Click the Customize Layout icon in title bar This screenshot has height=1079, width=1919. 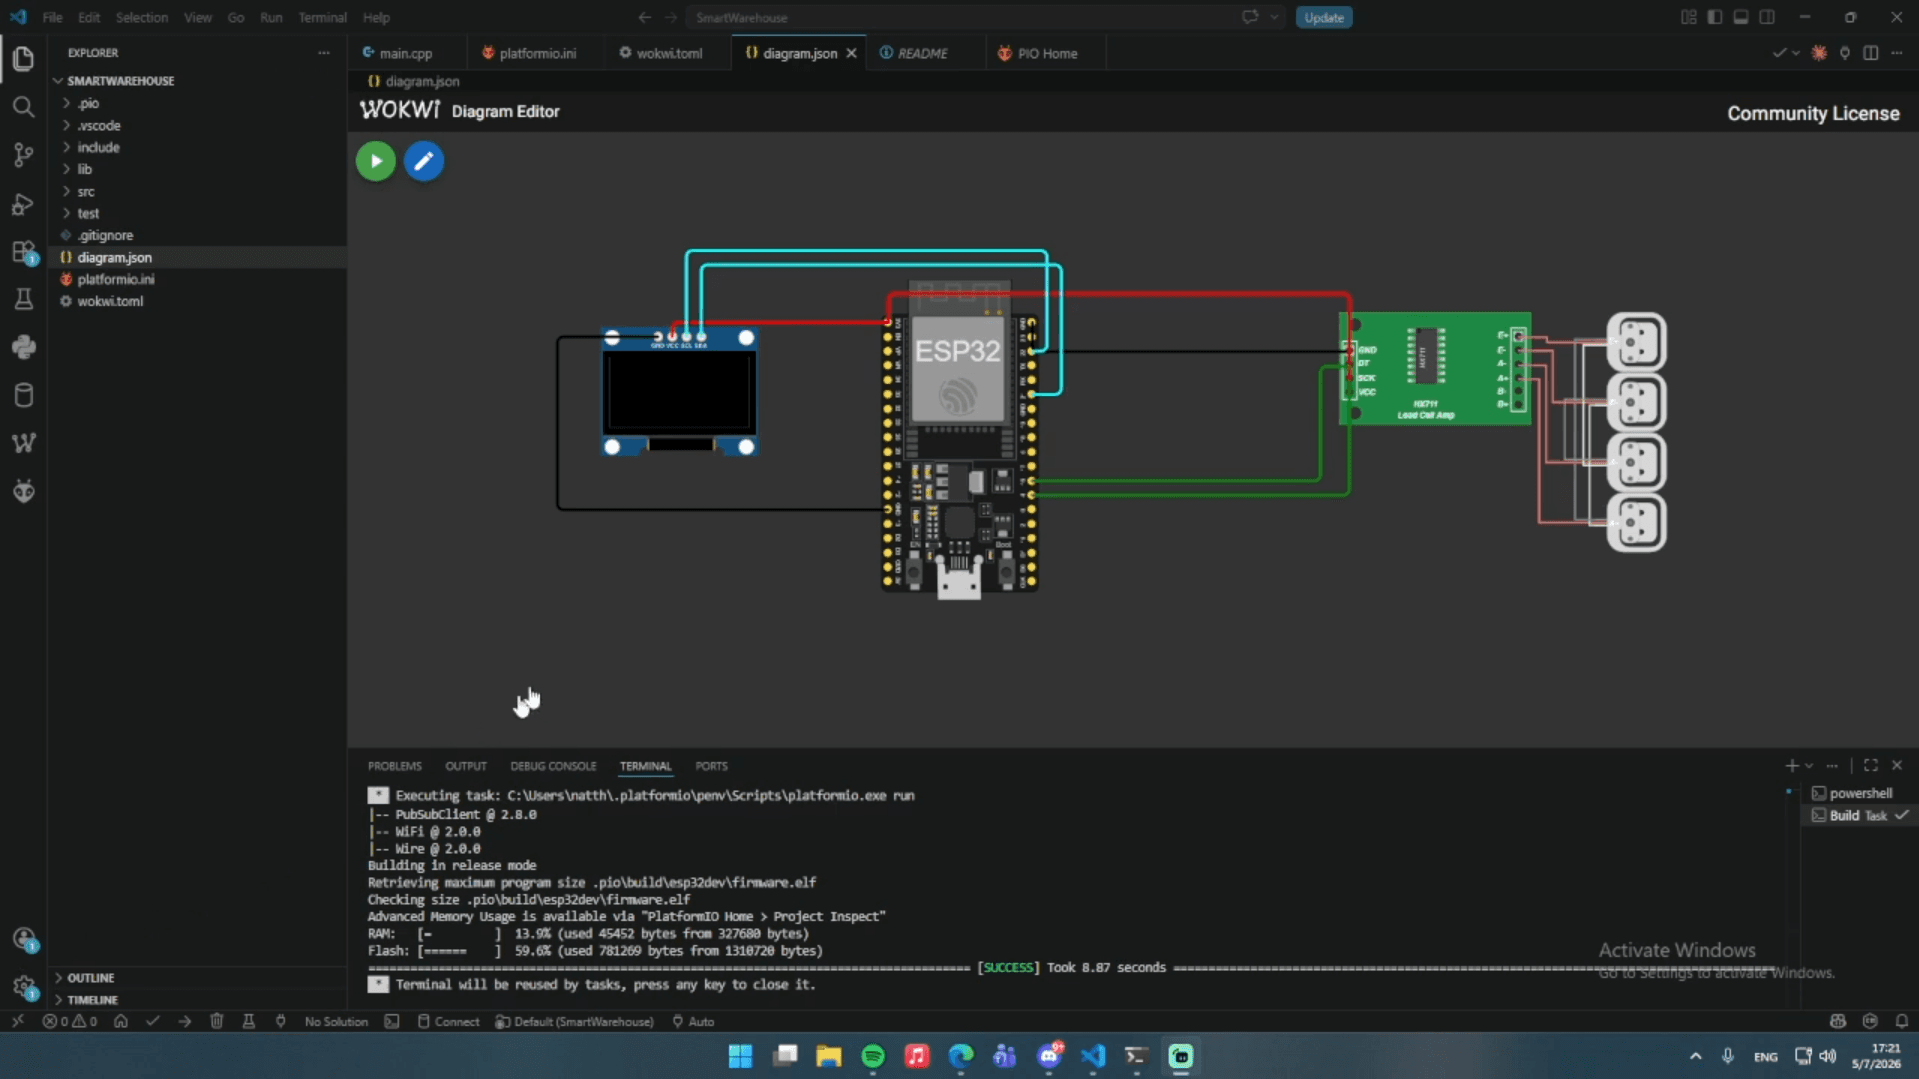click(1688, 17)
